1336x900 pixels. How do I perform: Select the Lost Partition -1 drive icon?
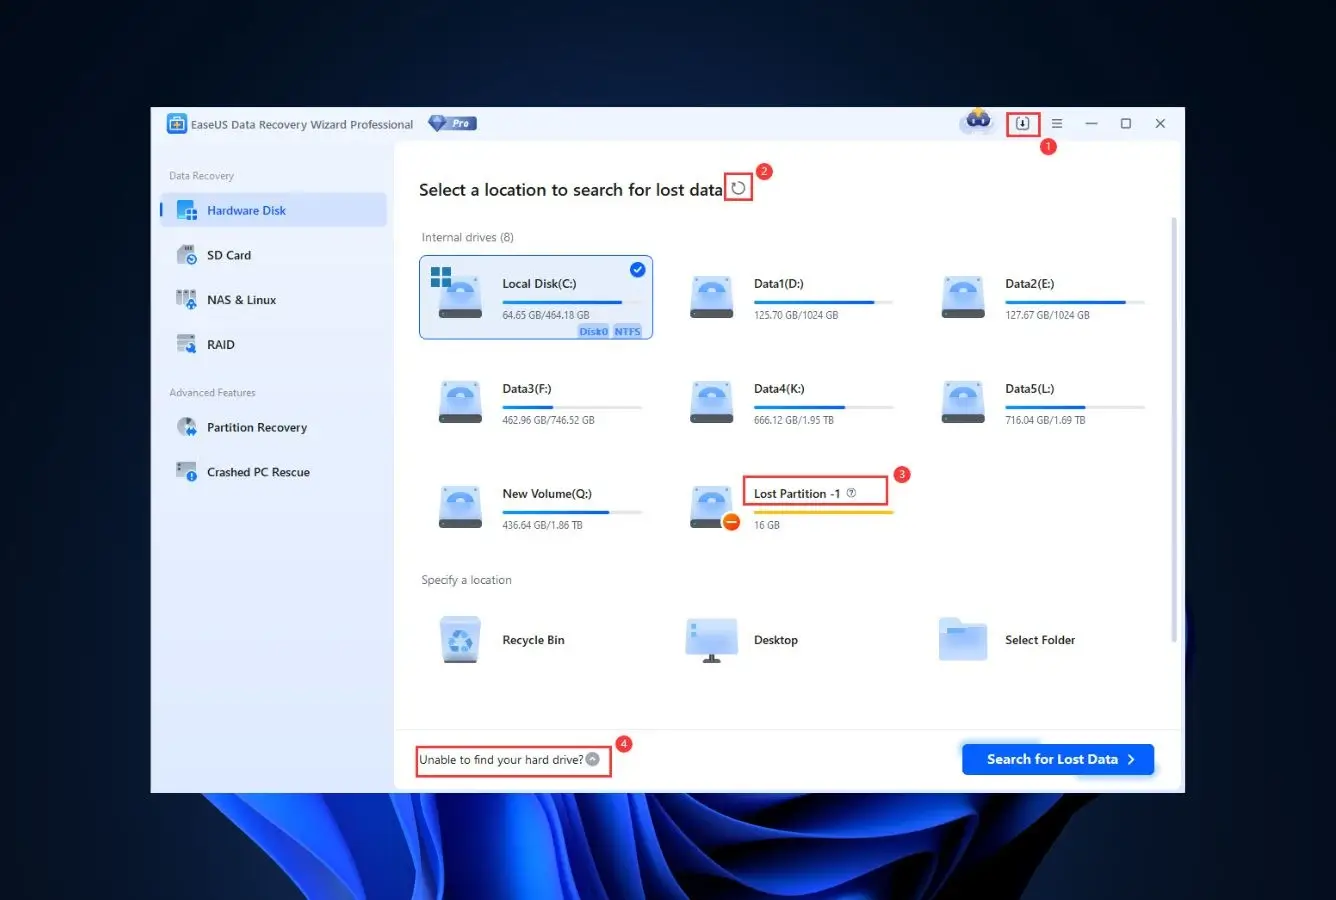(x=712, y=507)
